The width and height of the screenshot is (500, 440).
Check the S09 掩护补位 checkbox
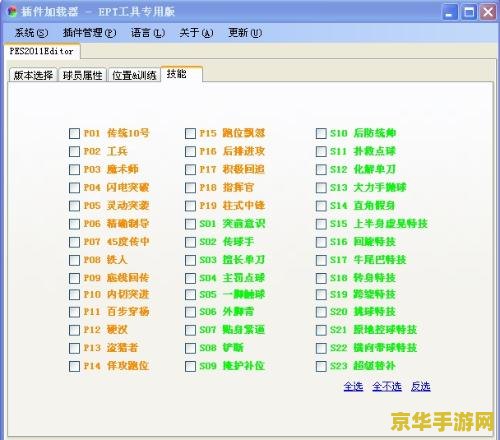pyautogui.click(x=190, y=366)
